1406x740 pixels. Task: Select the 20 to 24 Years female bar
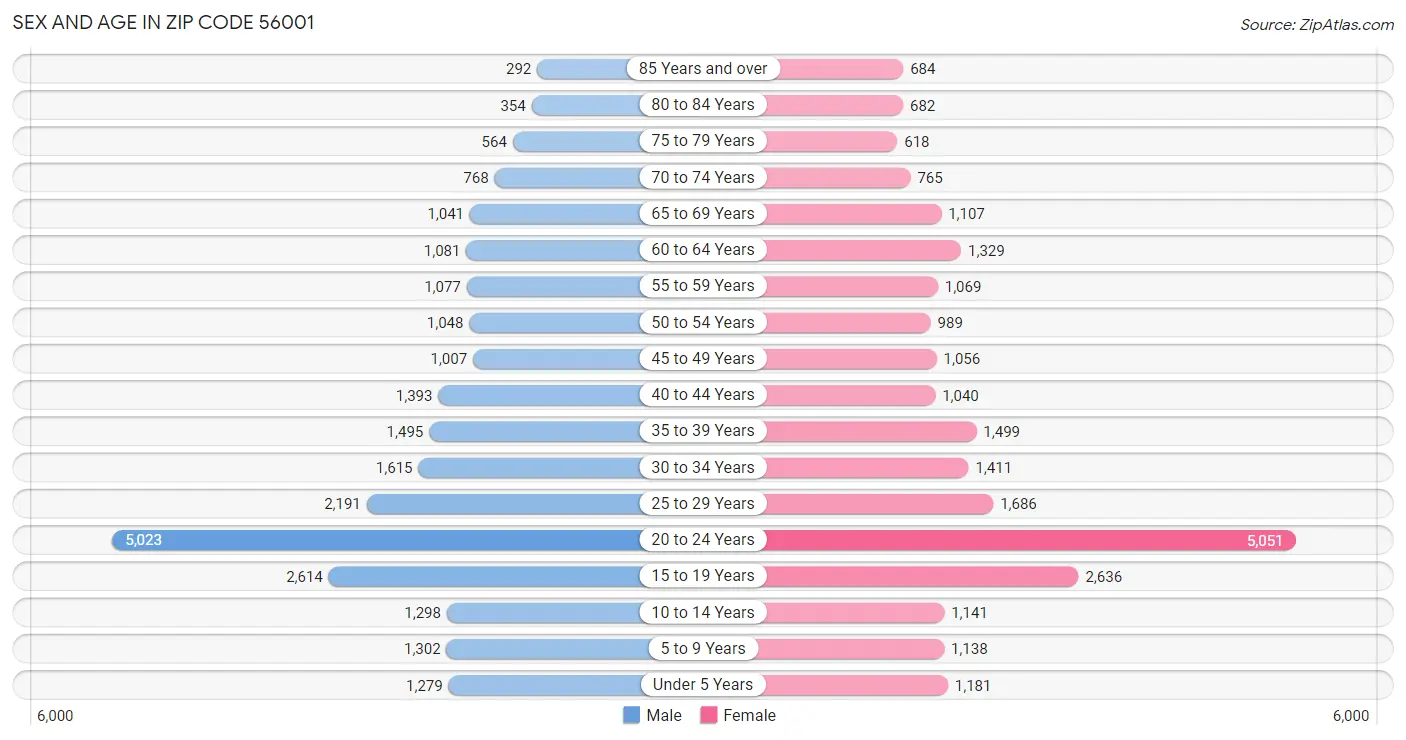coord(1031,540)
